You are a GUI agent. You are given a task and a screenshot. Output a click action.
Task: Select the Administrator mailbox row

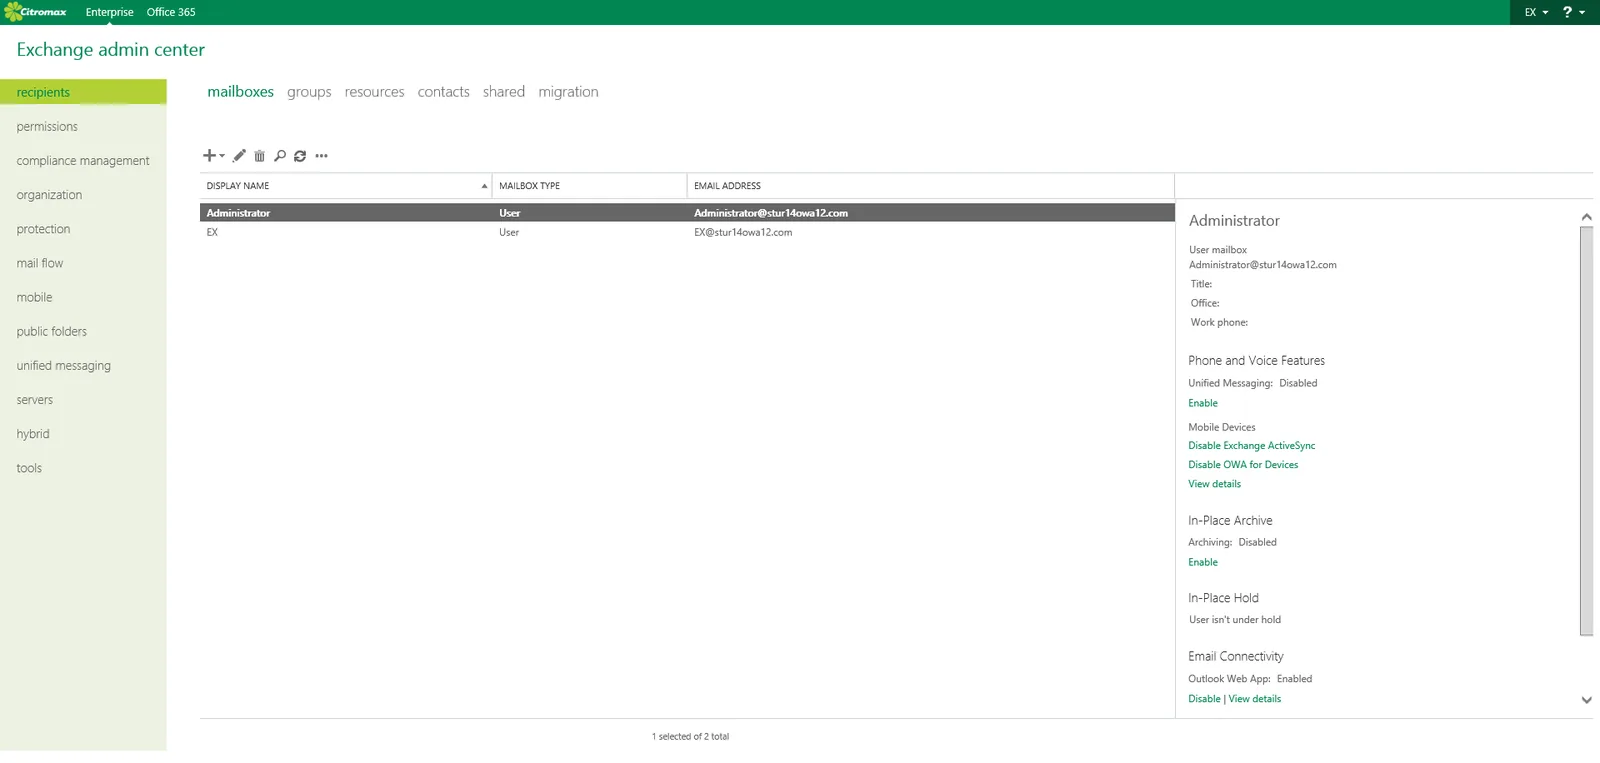(687, 213)
